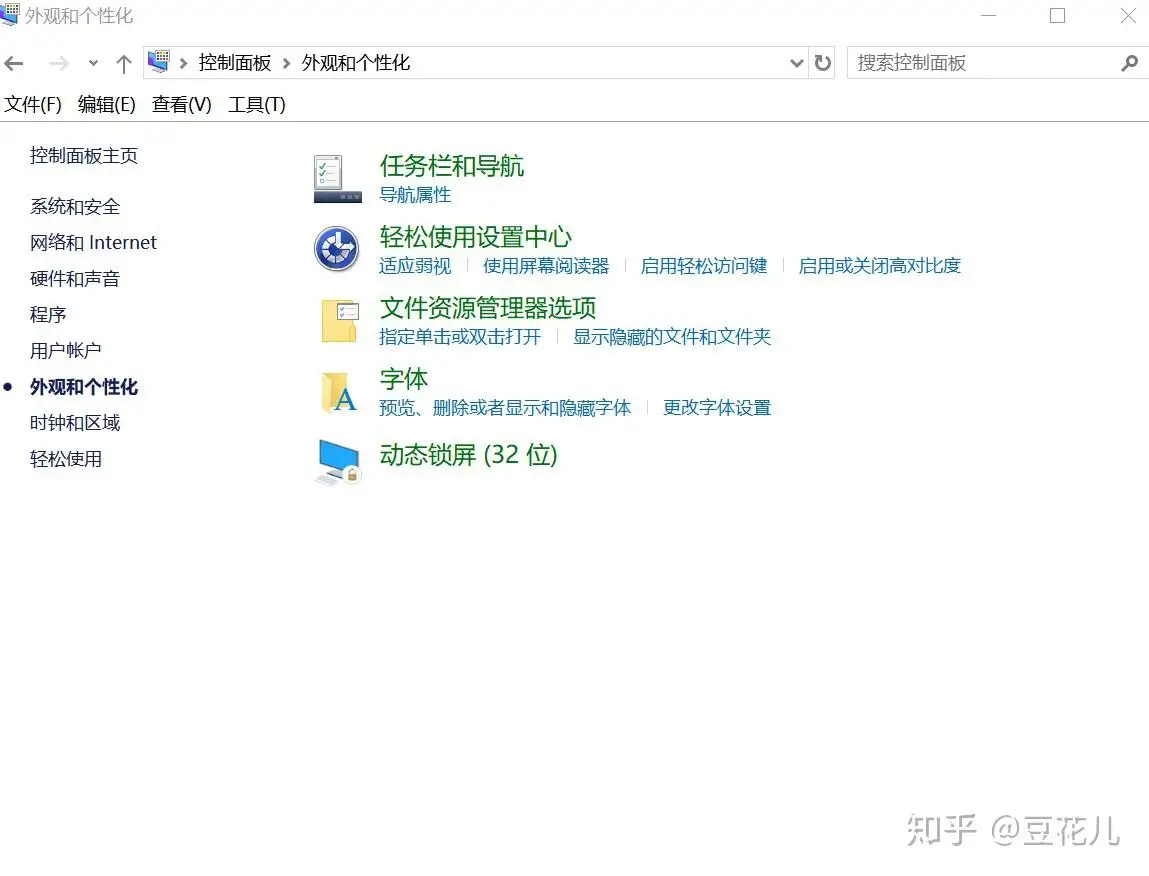Open 时钟和区域 from the sidebar
Screen dimensions: 1149x876
coord(74,423)
